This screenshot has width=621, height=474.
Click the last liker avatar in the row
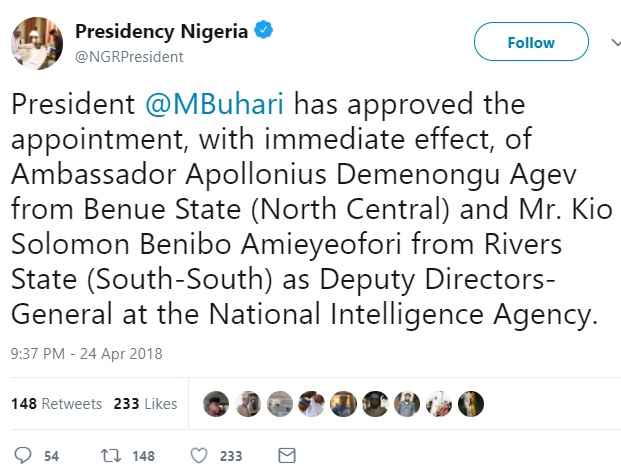click(x=471, y=403)
